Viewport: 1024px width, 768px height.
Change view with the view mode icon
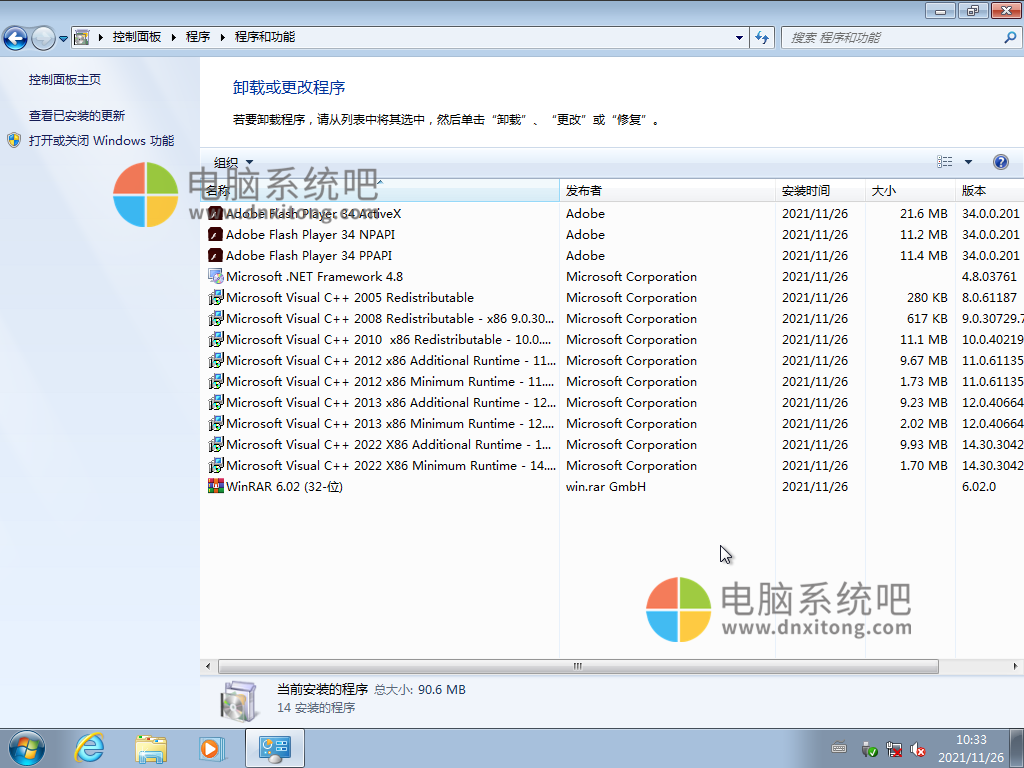[944, 162]
